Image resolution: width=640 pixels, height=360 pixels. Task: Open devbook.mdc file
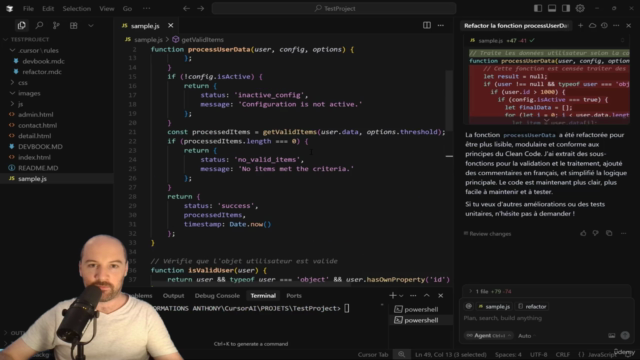[x=43, y=61]
